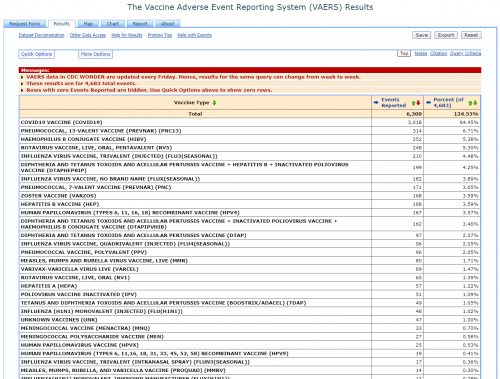
Task: Open Help for Results link
Action: pos(127,35)
